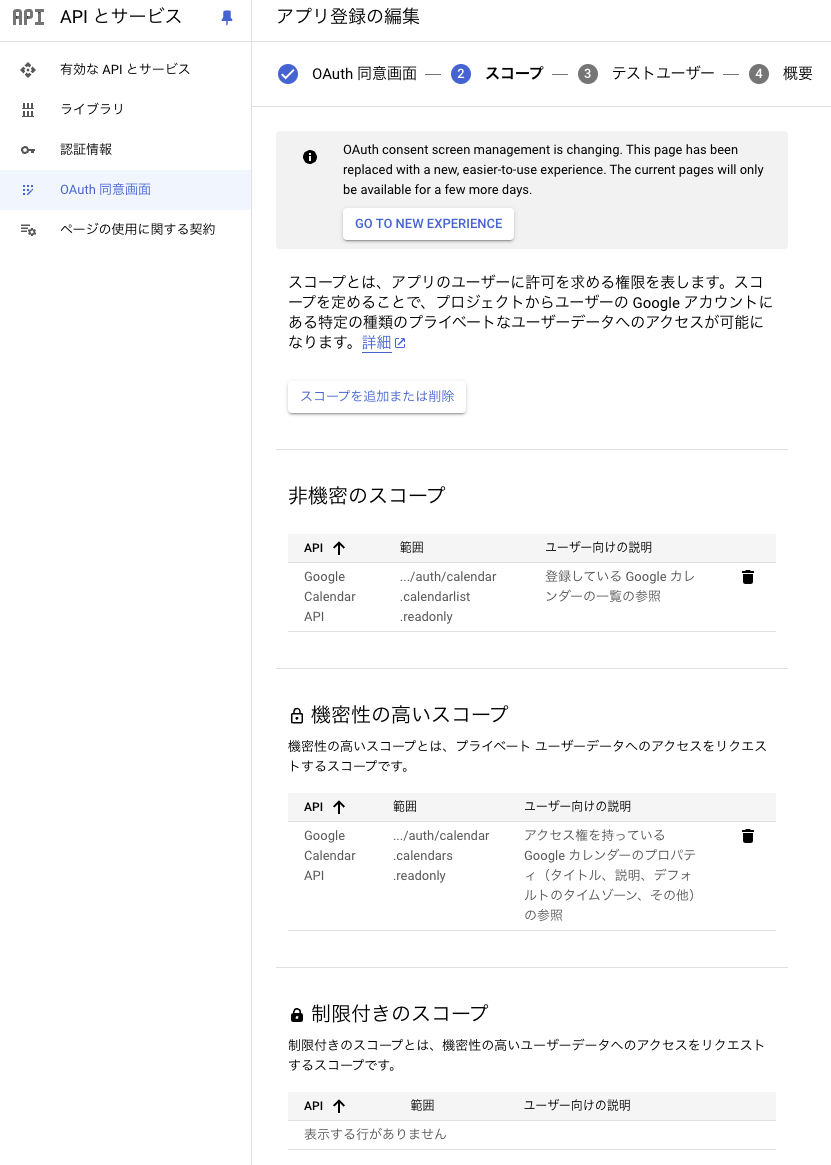
Task: Sort 非機密のスコープ table by API arrow
Action: pos(339,548)
